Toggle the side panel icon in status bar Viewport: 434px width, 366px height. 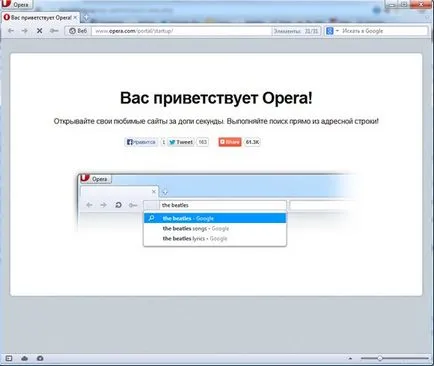(x=9, y=358)
